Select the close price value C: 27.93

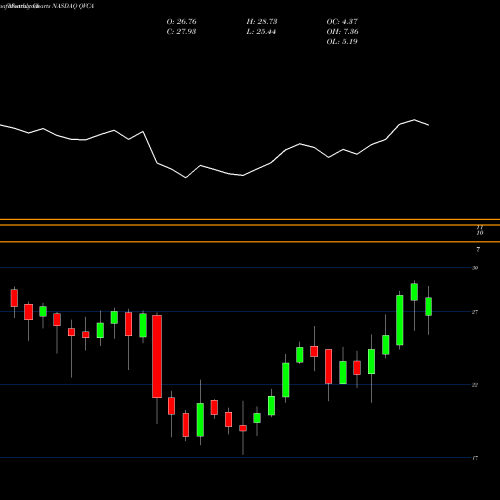(x=181, y=32)
